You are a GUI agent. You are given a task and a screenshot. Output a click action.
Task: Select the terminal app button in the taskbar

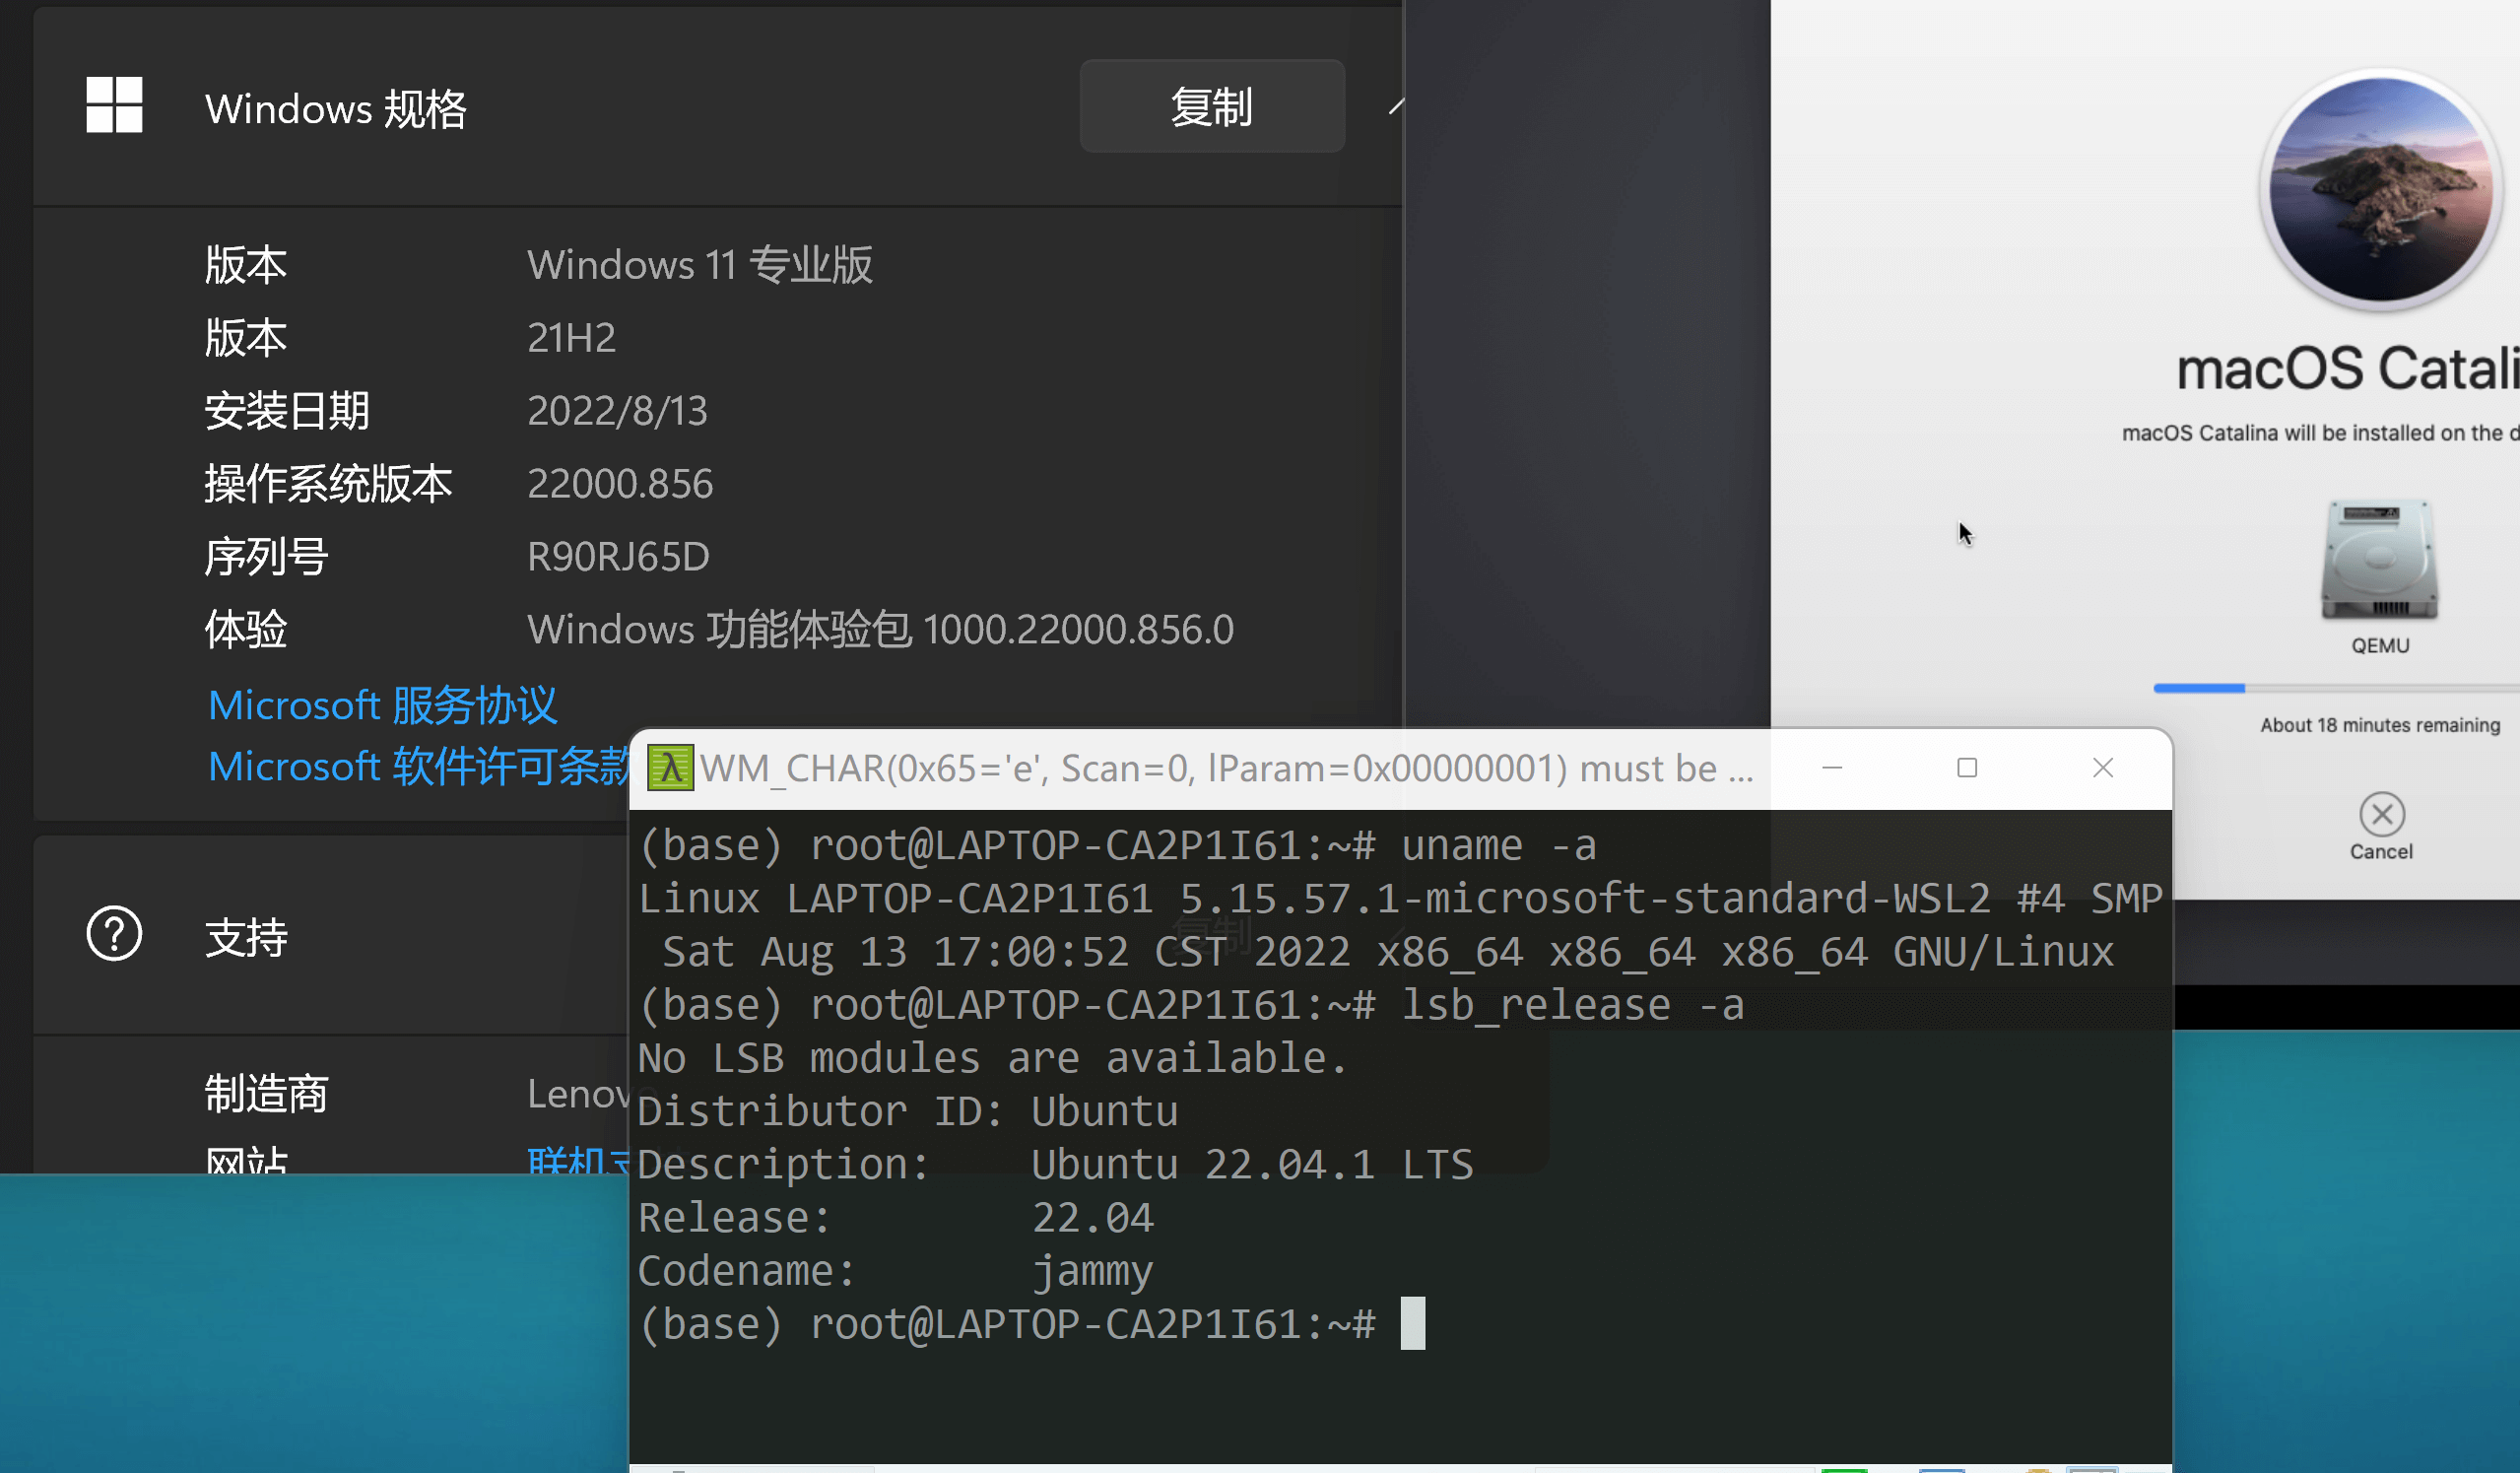coord(680,1468)
